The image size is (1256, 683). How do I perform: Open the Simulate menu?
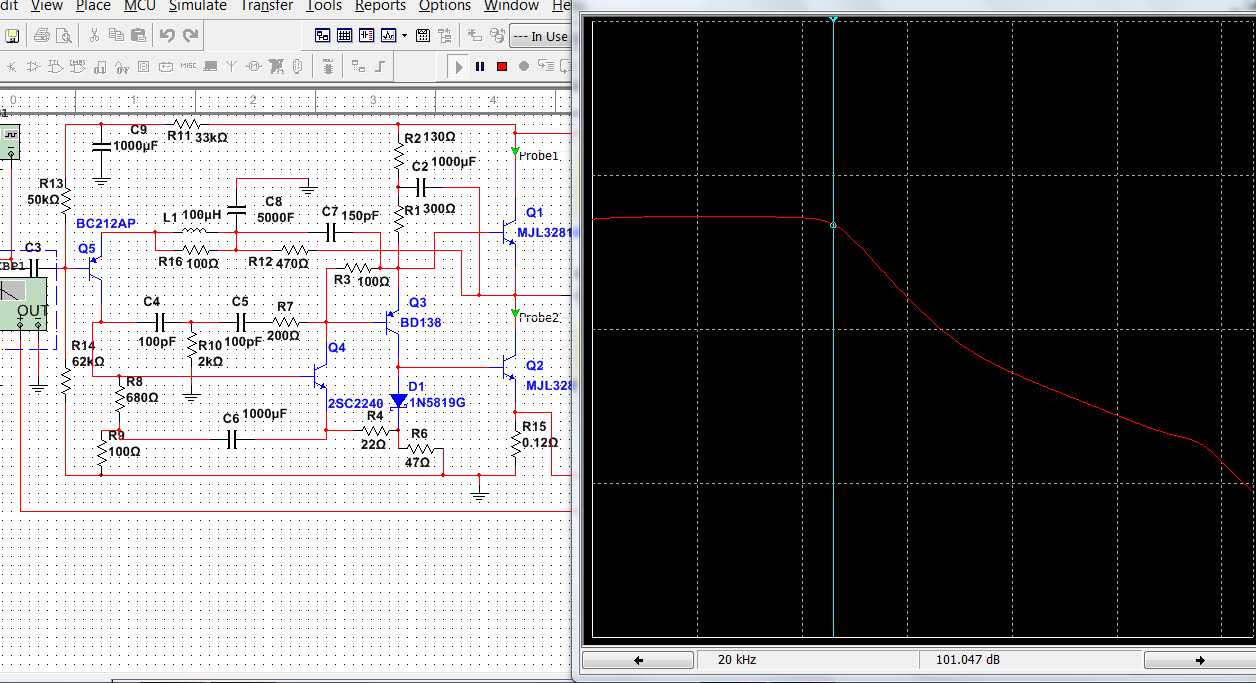(x=197, y=6)
